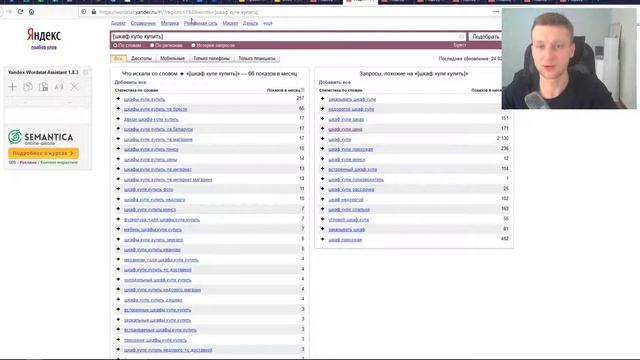Image resolution: width=640 pixels, height=360 pixels.
Task: Click the padlock icon in the address bar
Action: (93, 12)
